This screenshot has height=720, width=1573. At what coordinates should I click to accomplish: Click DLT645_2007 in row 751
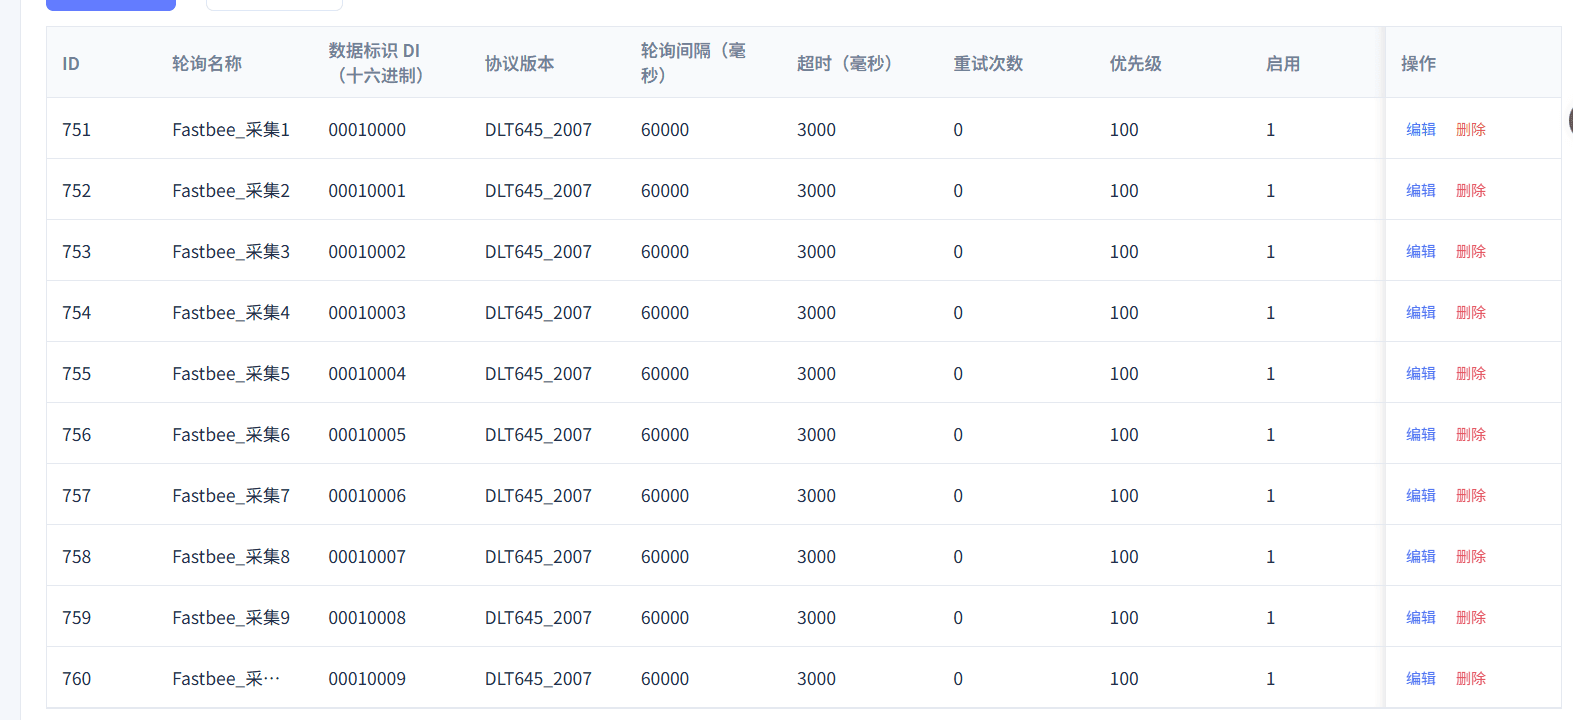point(538,129)
